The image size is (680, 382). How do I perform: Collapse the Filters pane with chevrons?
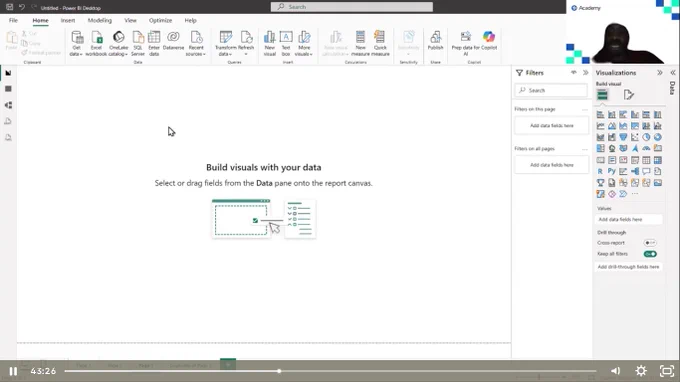pyautogui.click(x=585, y=72)
